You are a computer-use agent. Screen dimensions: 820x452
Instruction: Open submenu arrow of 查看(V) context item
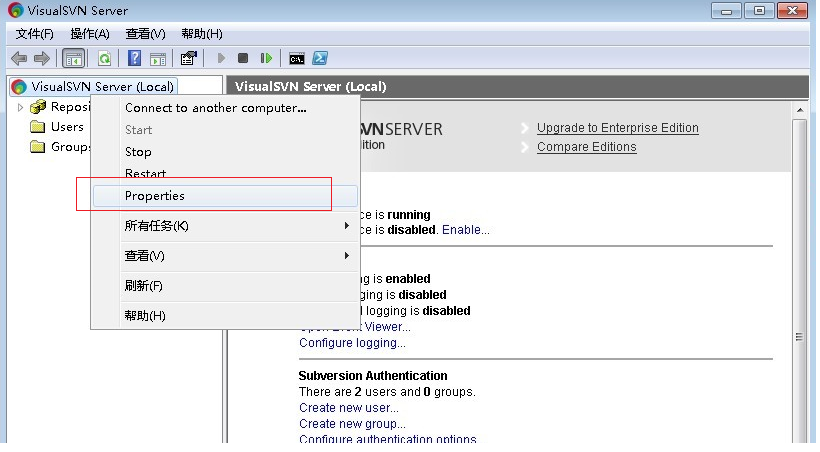[346, 255]
